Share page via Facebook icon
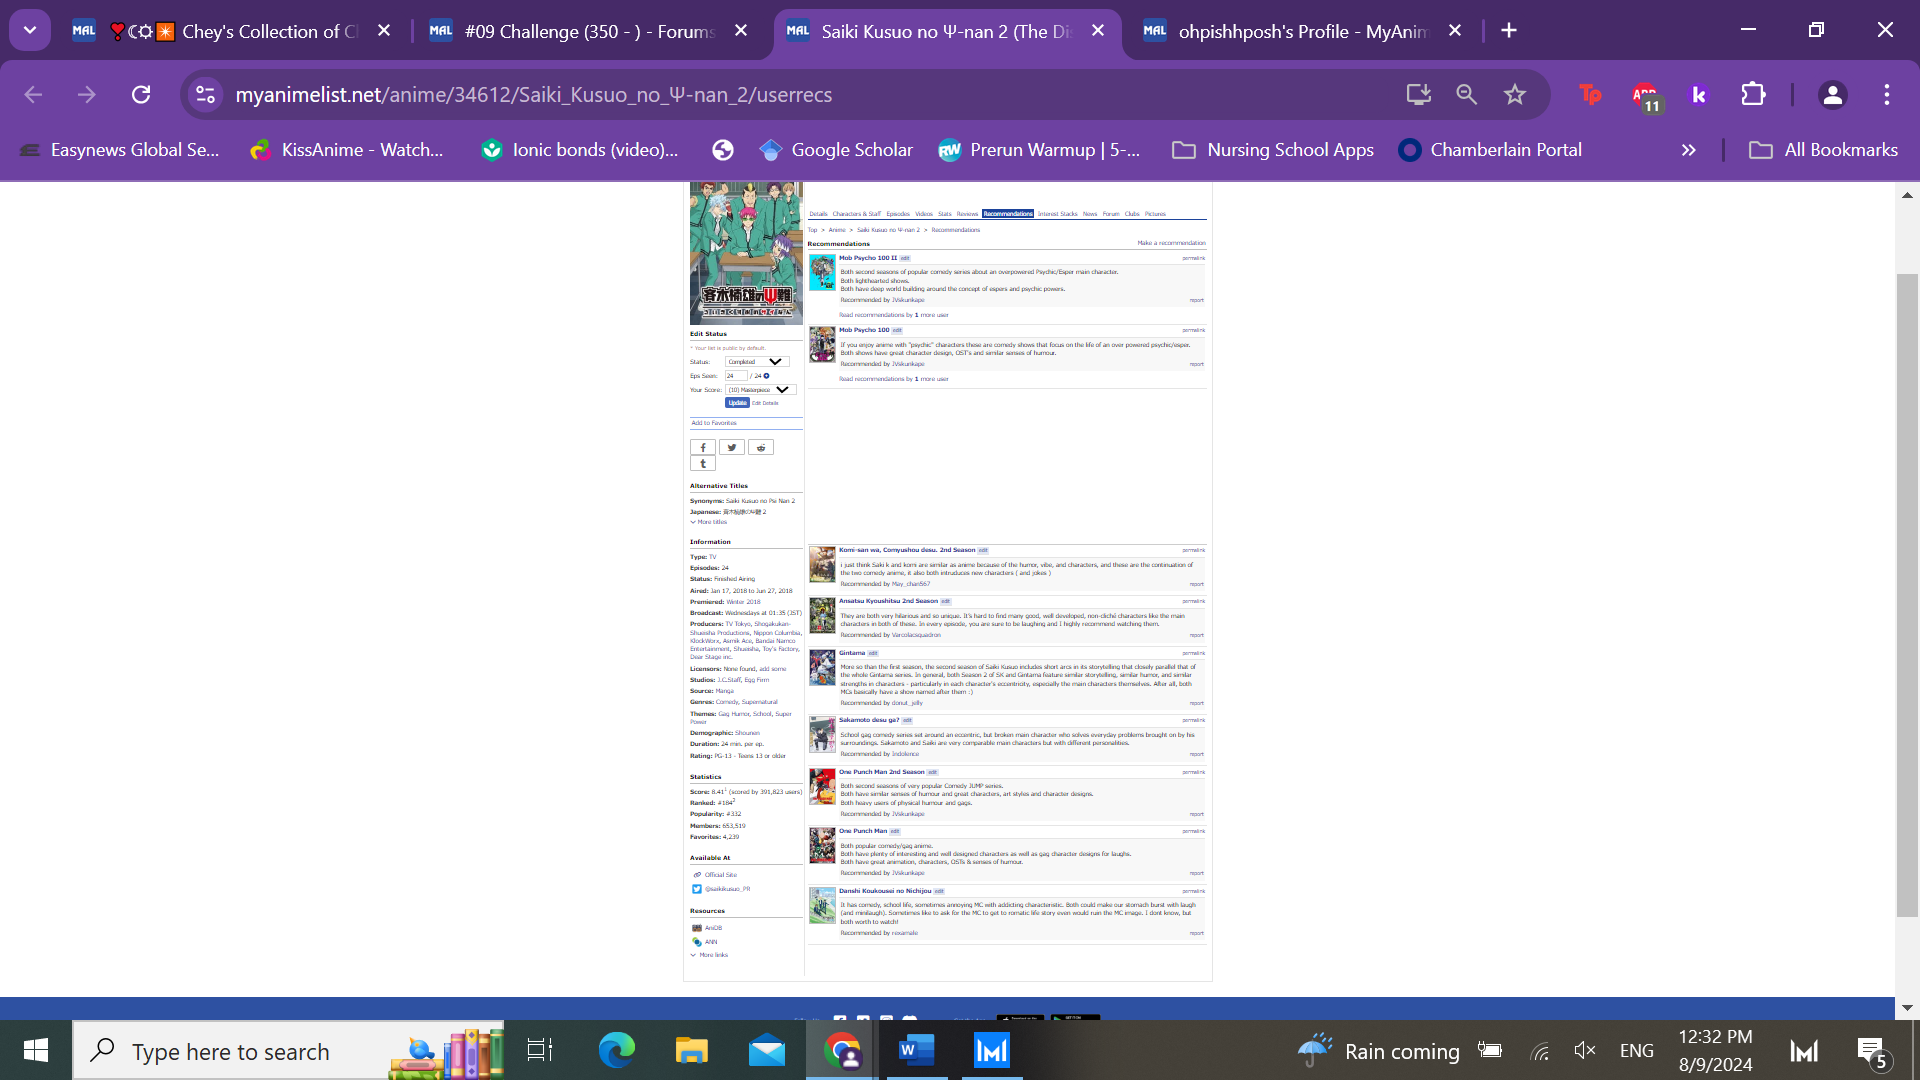Screen dimensions: 1920x1080 click(x=703, y=448)
